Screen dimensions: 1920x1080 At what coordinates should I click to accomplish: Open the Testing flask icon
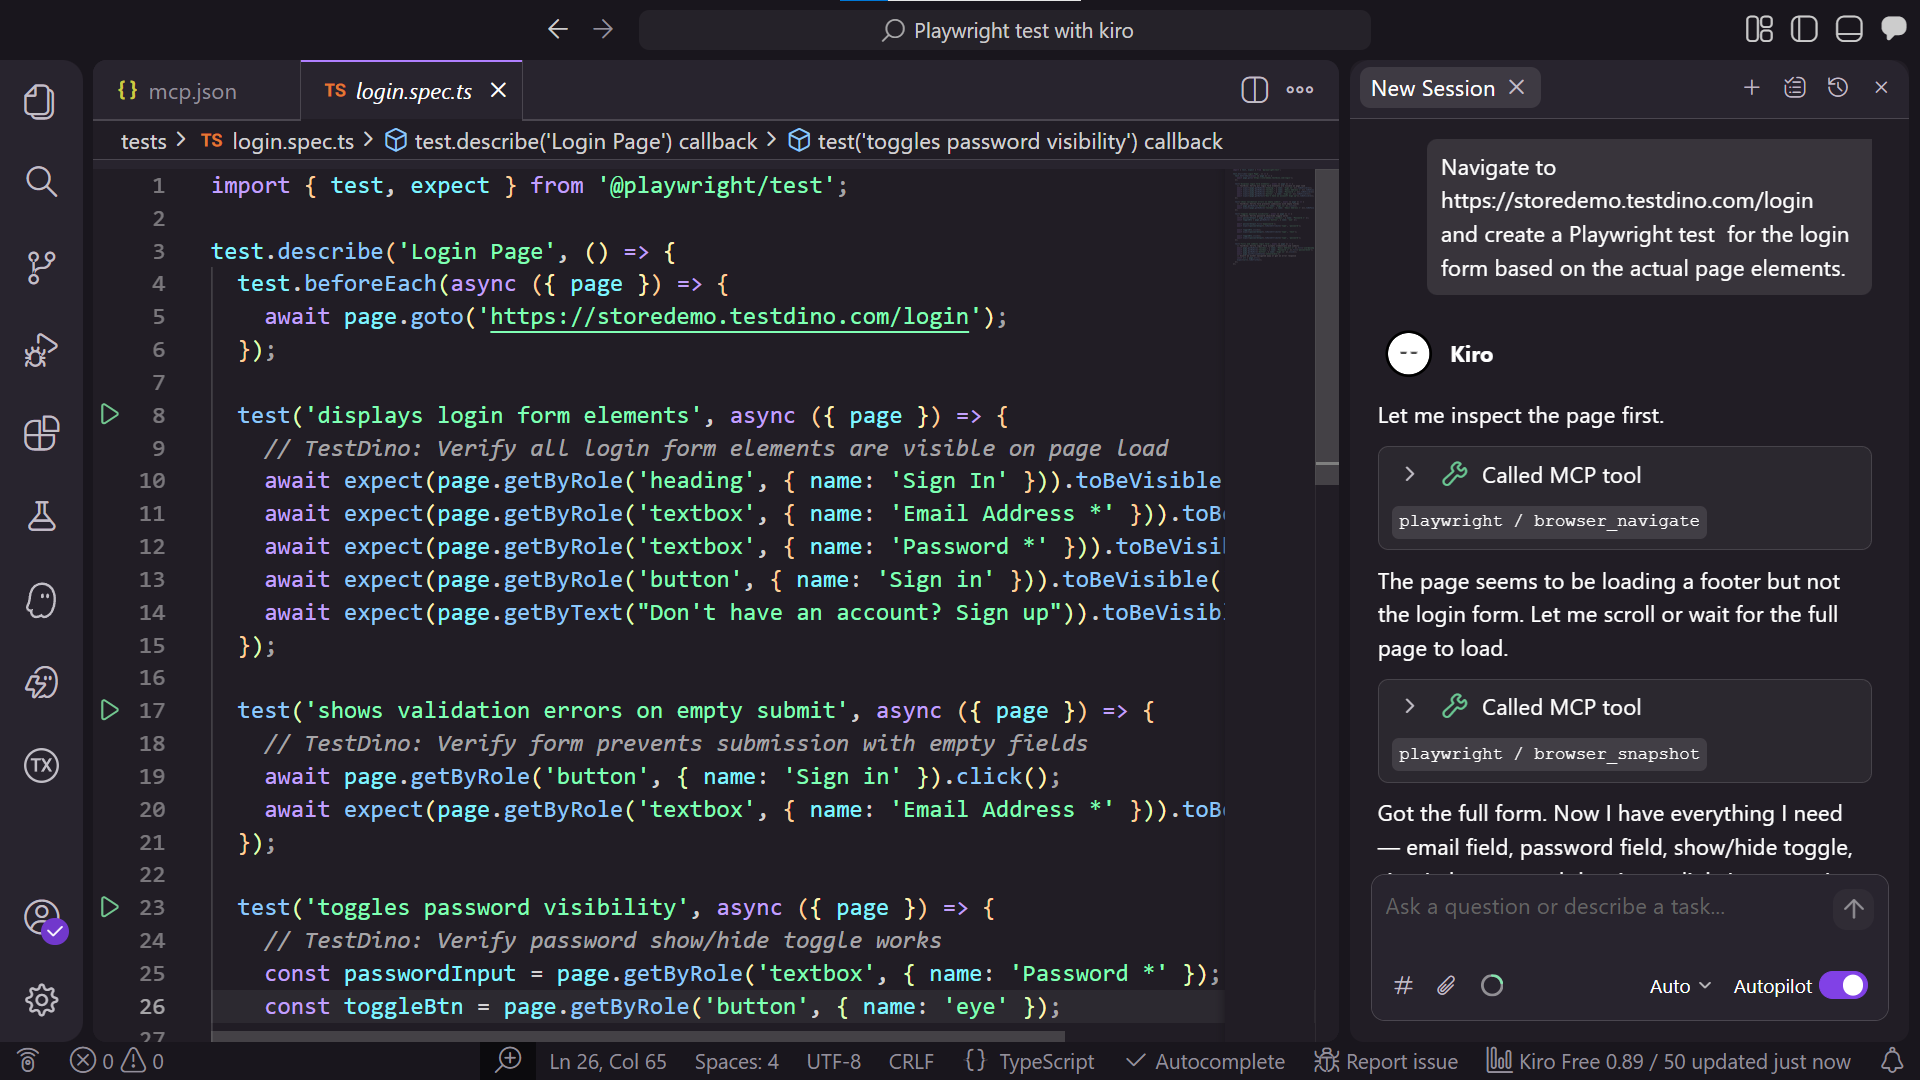(41, 516)
